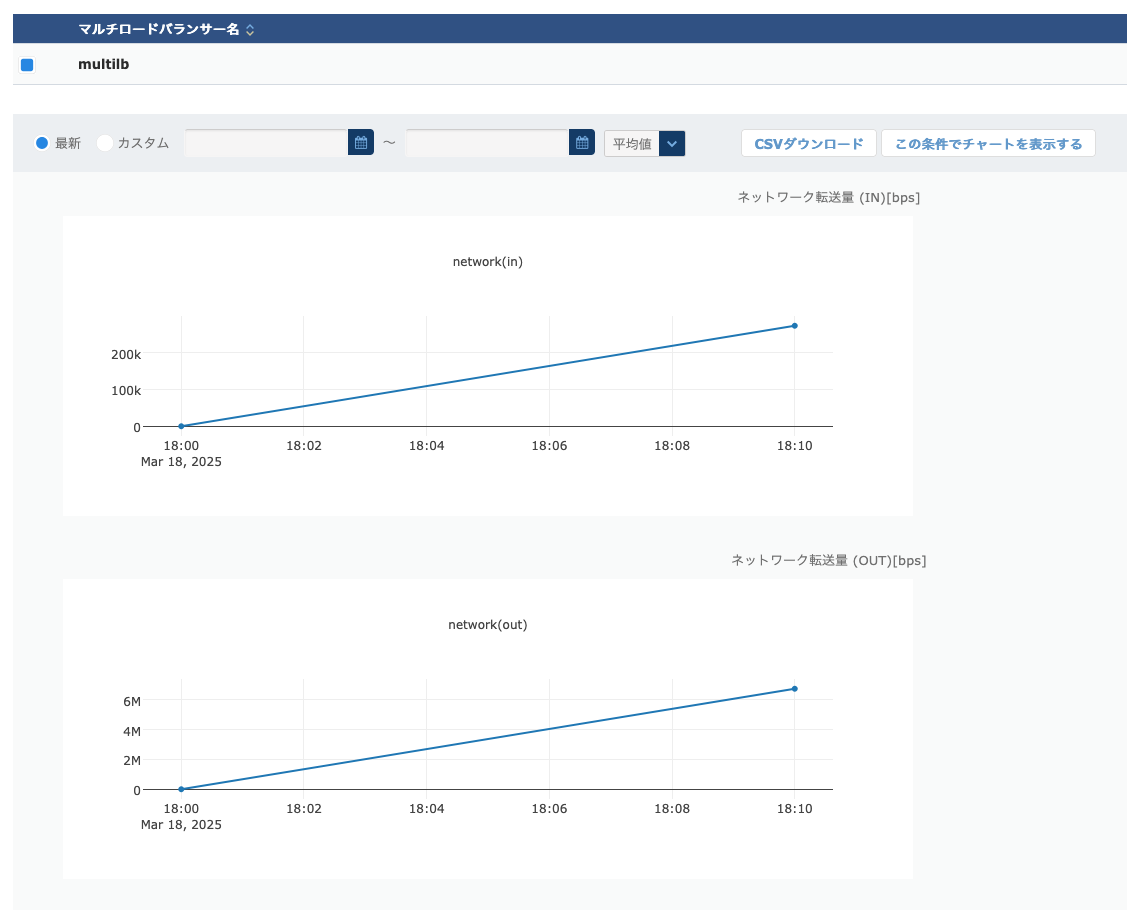Open the end date calendar picker
The height and width of the screenshot is (910, 1127).
click(581, 143)
